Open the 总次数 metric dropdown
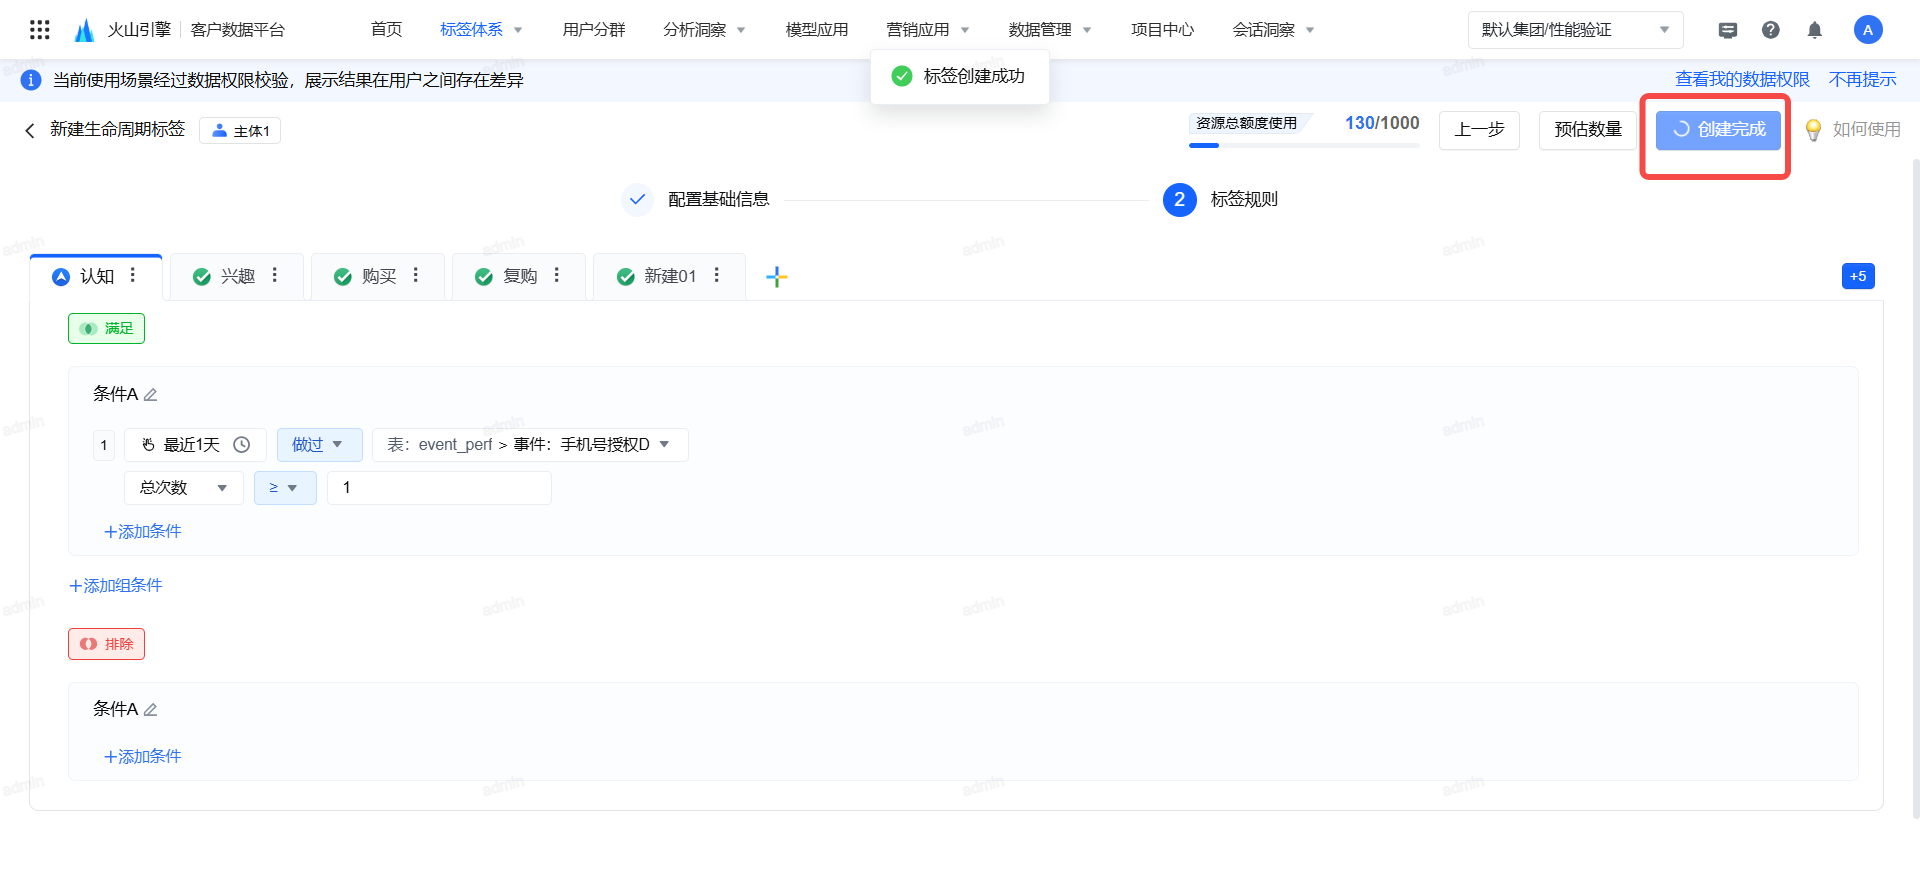 (x=184, y=488)
